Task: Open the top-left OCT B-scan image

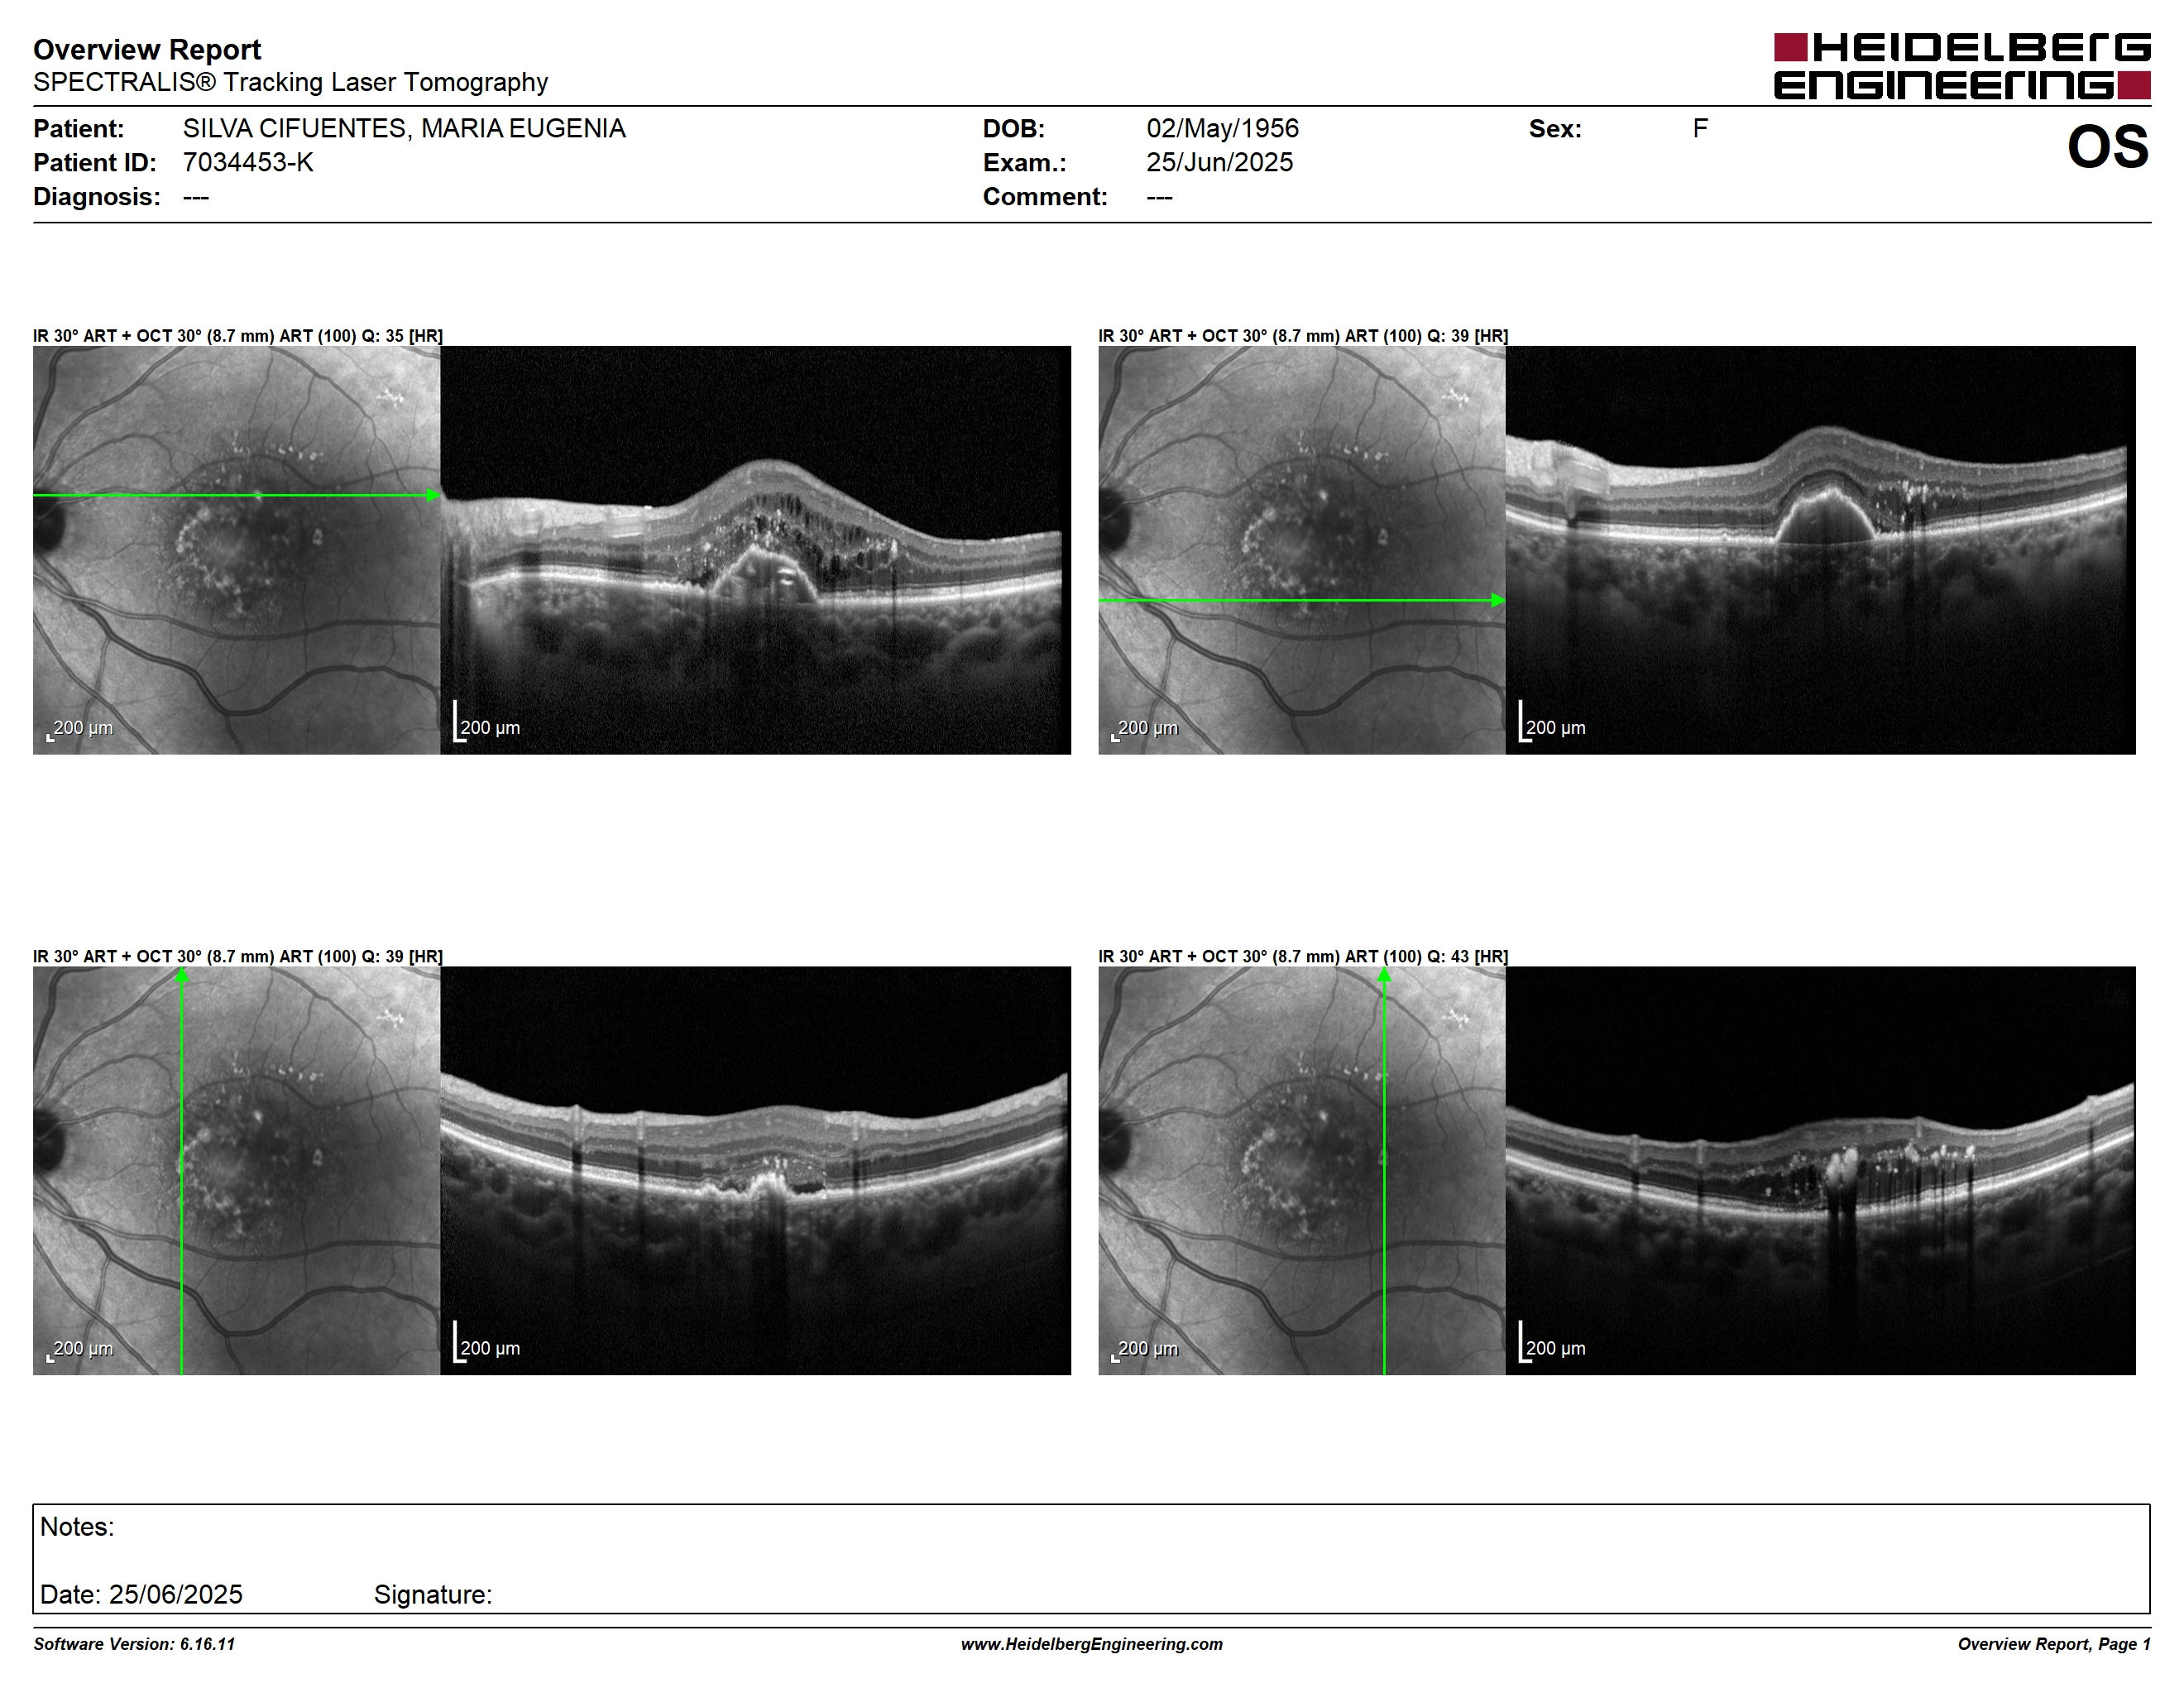Action: 755,550
